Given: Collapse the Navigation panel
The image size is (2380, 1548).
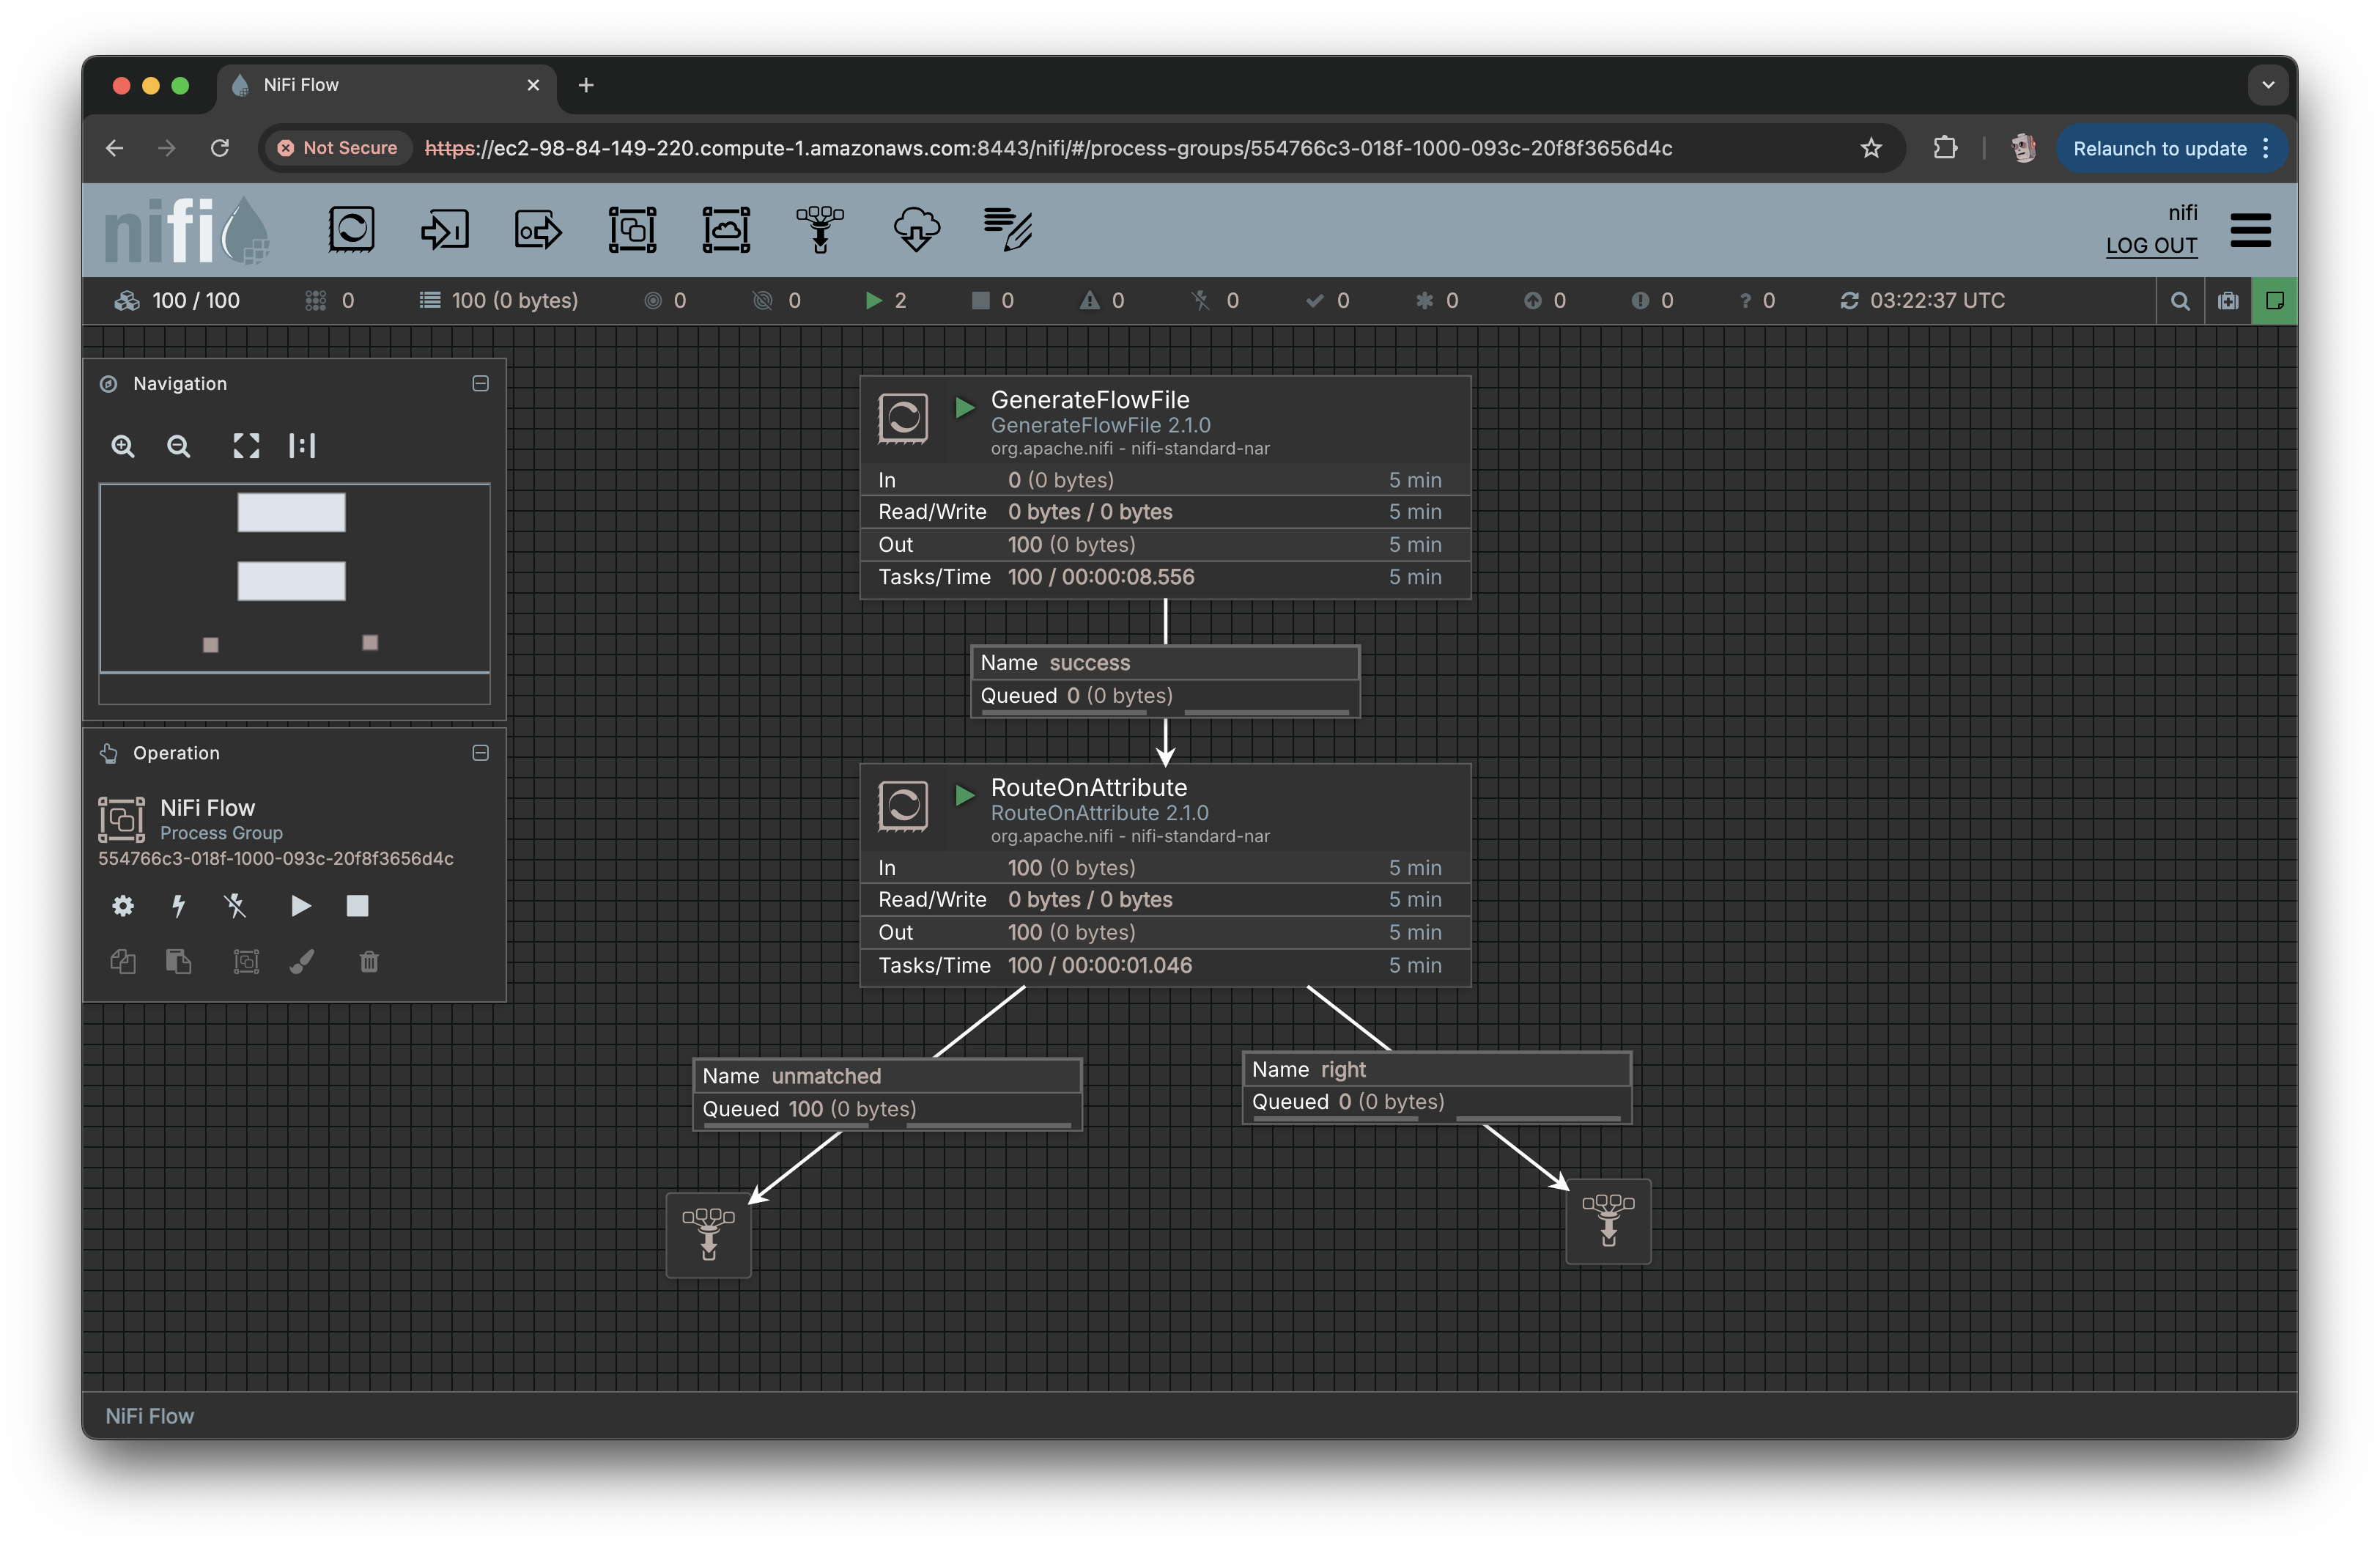Looking at the screenshot, I should click(x=480, y=384).
